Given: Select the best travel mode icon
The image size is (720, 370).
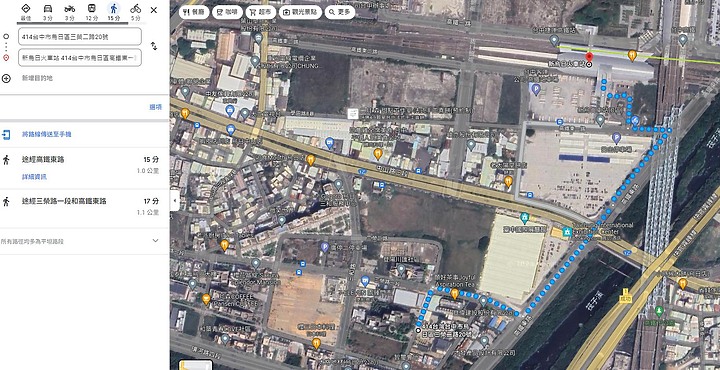Looking at the screenshot, I should (x=26, y=8).
